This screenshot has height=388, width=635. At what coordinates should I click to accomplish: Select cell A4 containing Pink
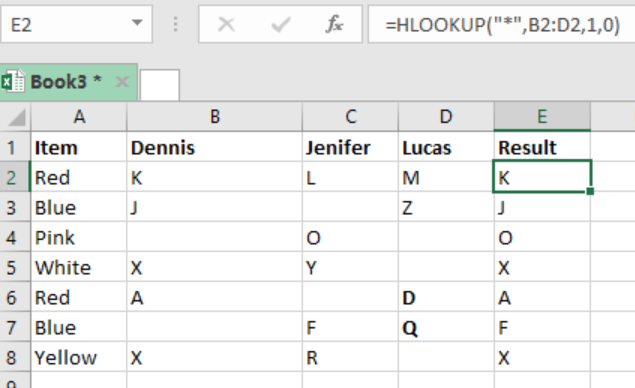79,237
